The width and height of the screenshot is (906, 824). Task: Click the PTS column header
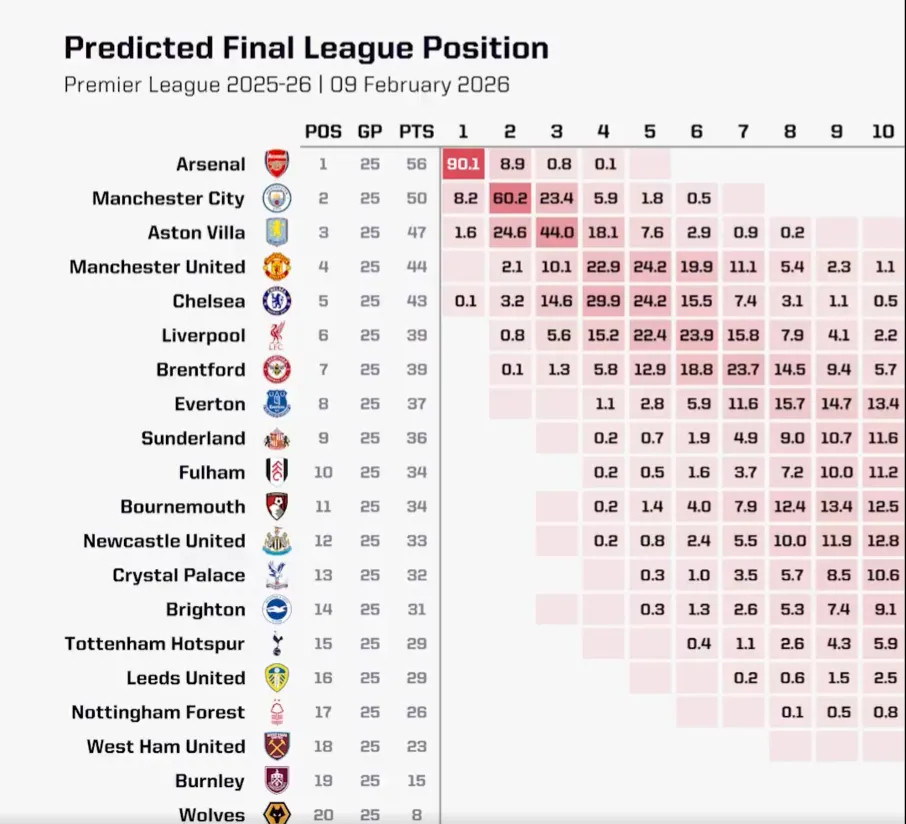point(416,131)
